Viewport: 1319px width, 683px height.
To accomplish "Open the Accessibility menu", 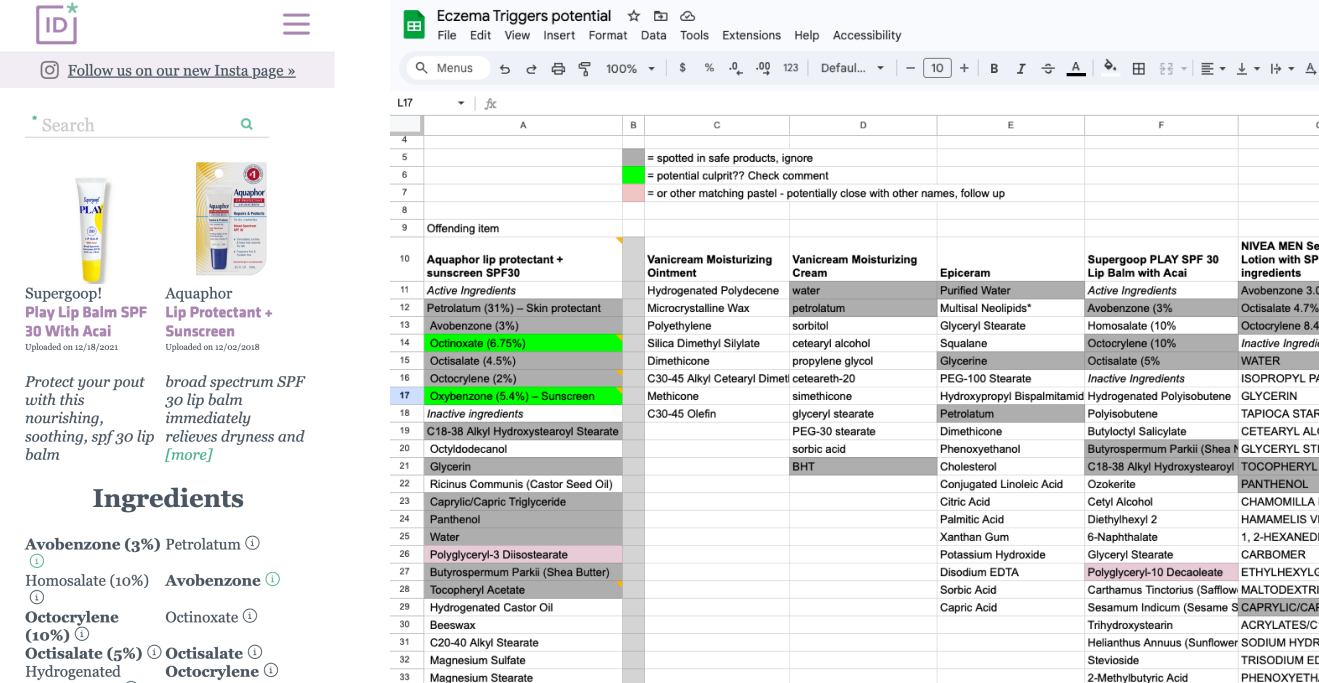I will pyautogui.click(x=867, y=35).
